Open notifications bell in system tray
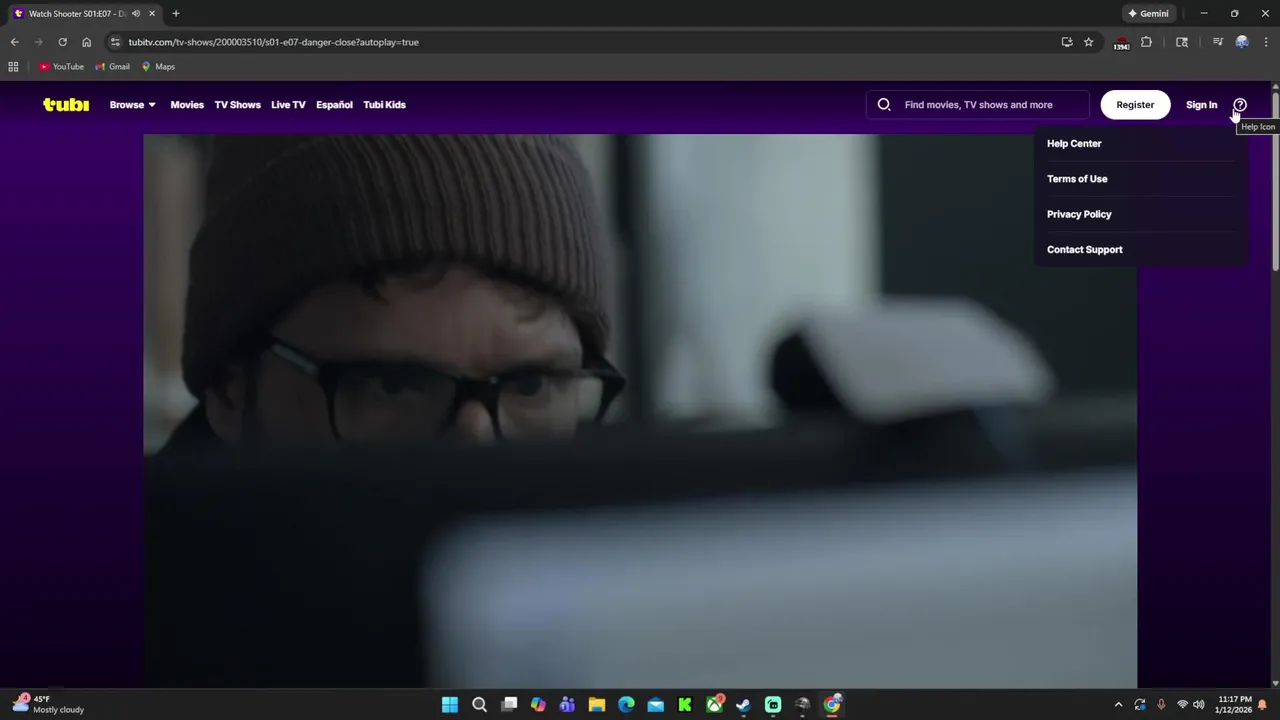Image resolution: width=1280 pixels, height=720 pixels. pyautogui.click(x=1263, y=705)
